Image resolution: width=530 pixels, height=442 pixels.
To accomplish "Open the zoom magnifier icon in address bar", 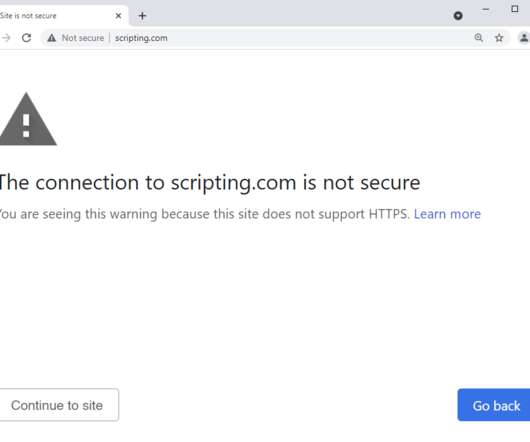I will (x=478, y=38).
